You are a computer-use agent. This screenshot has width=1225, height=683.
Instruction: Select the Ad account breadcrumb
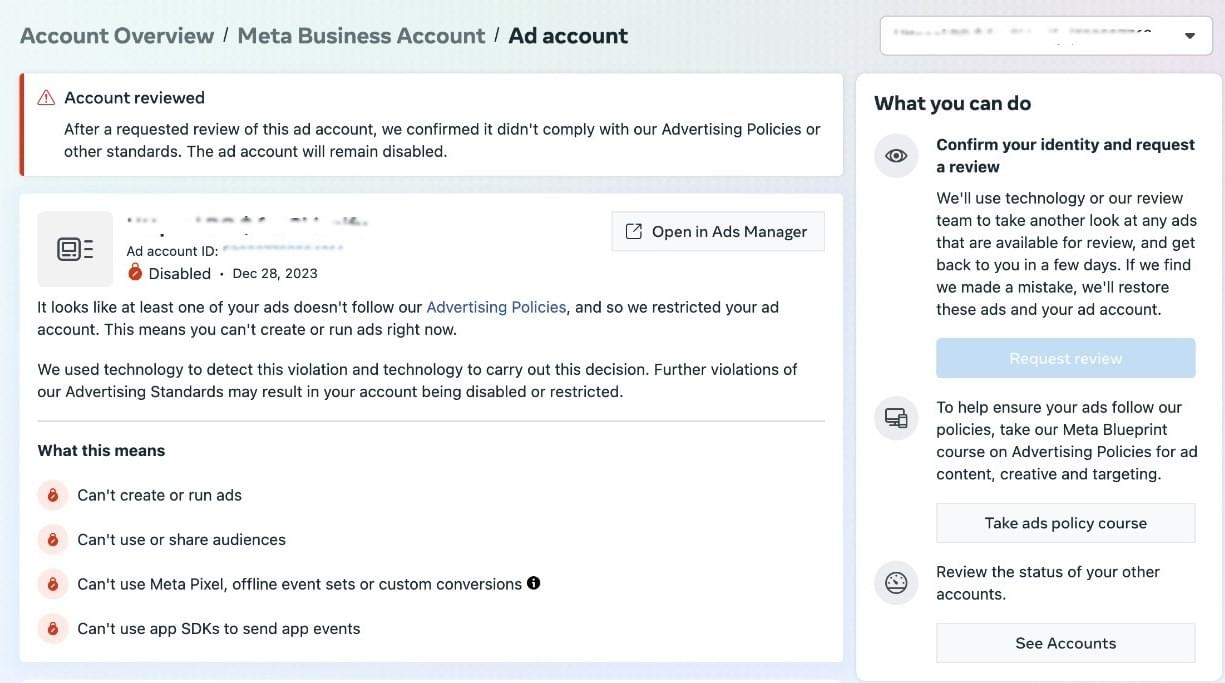click(568, 36)
